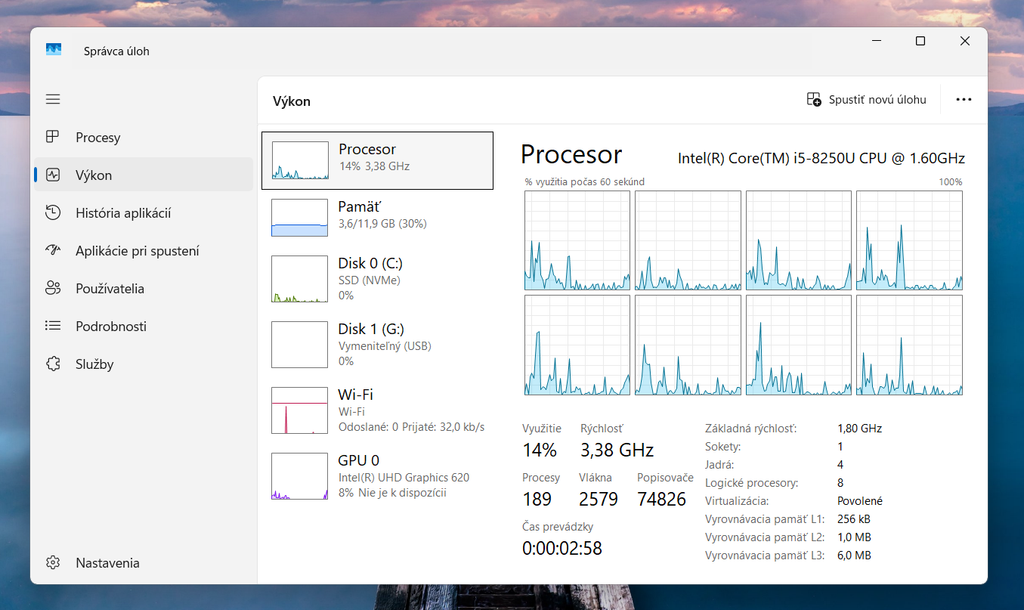Open the three-dot more options menu
This screenshot has width=1024, height=610.
(x=963, y=99)
